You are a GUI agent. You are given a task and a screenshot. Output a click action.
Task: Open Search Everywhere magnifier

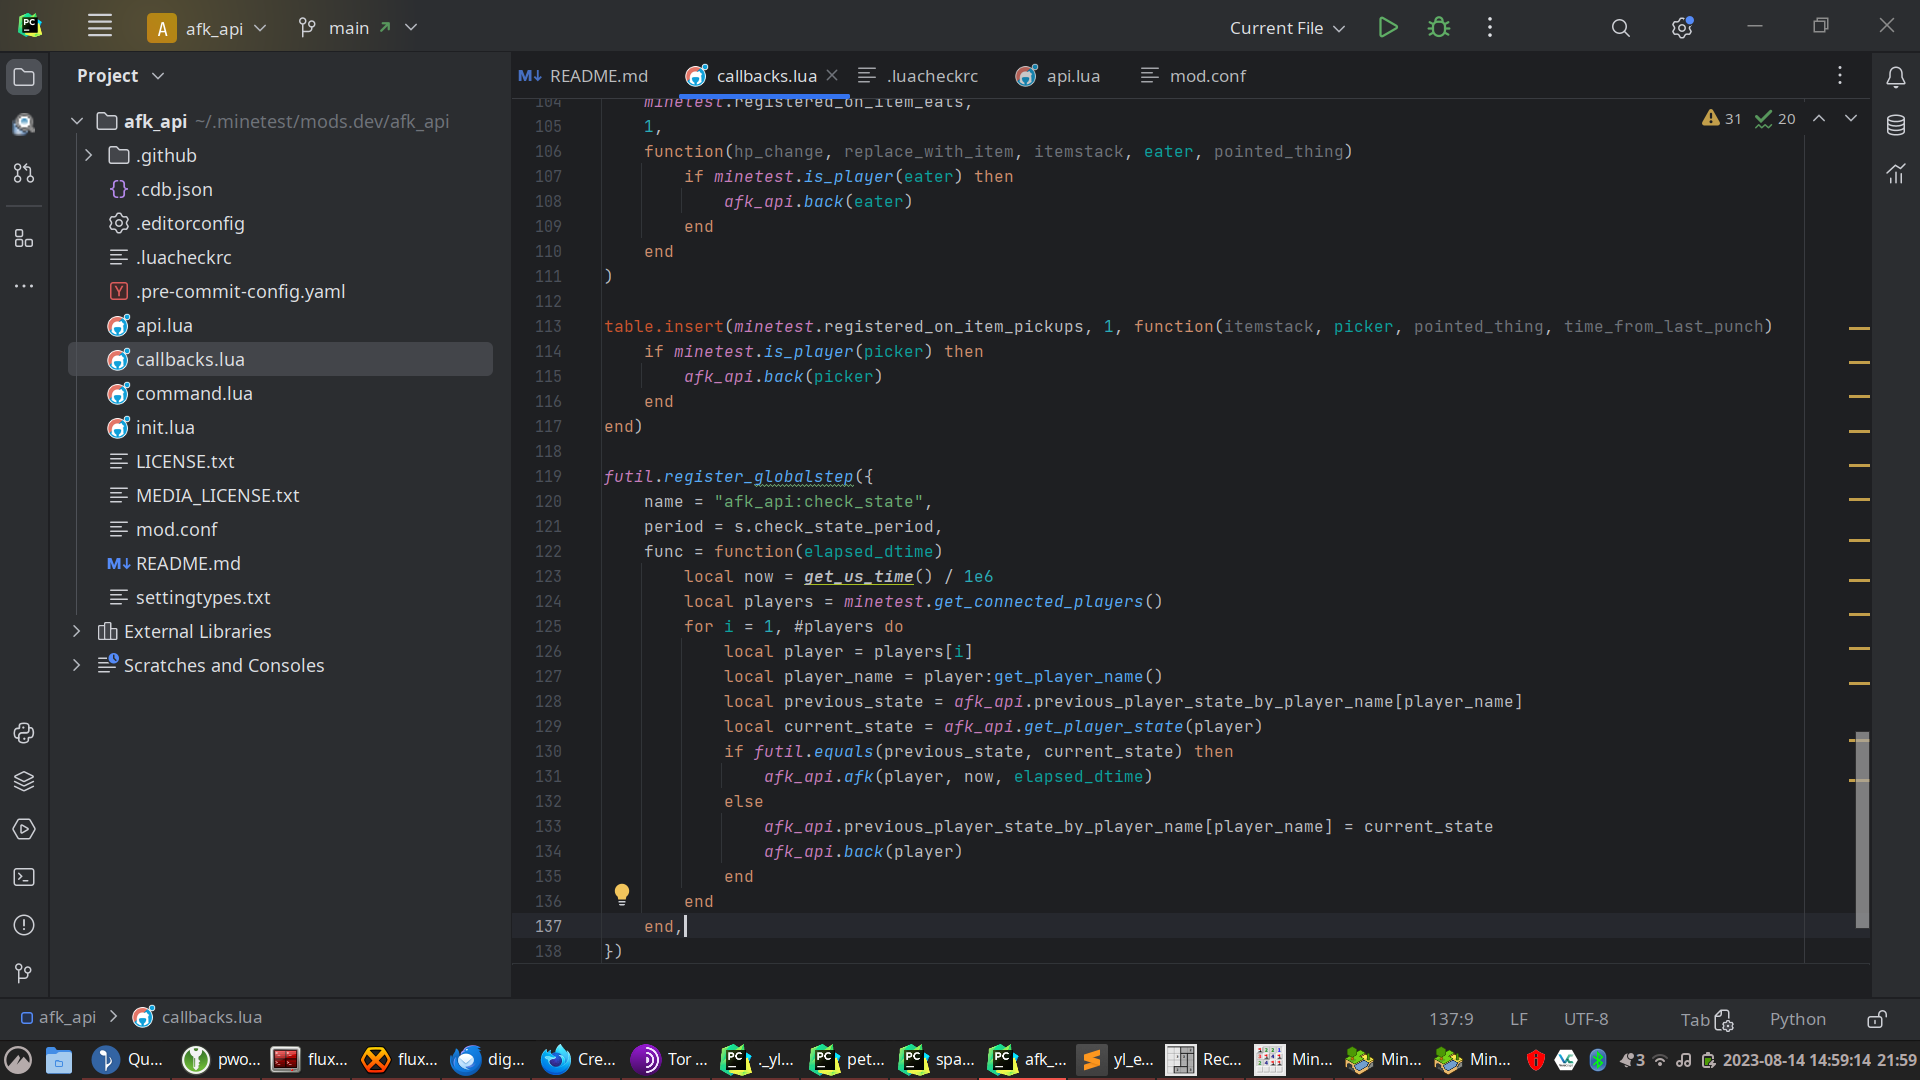coord(1620,28)
